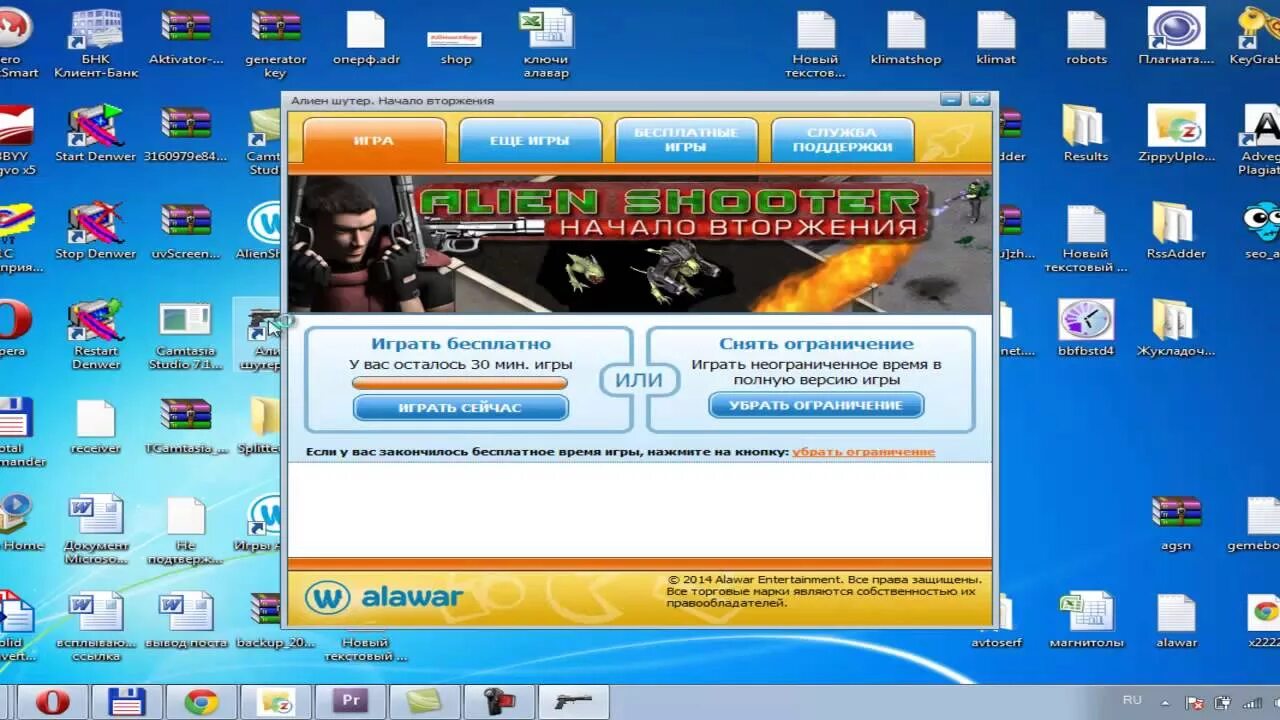Image resolution: width=1280 pixels, height=720 pixels.
Task: Click the Alien Shooter banner image
Action: click(640, 244)
